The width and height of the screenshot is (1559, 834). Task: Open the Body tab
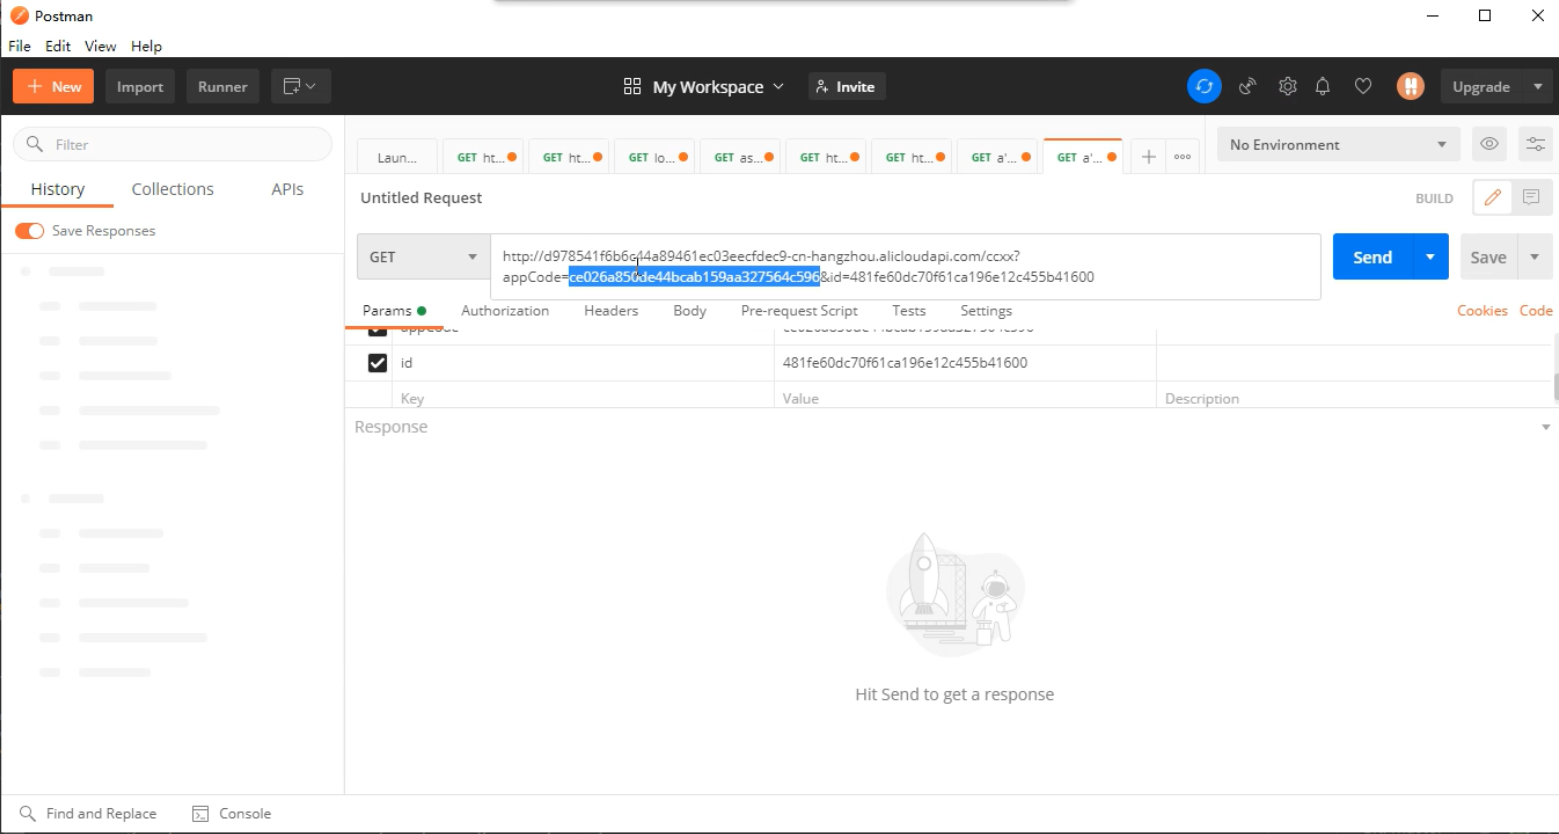coord(690,311)
